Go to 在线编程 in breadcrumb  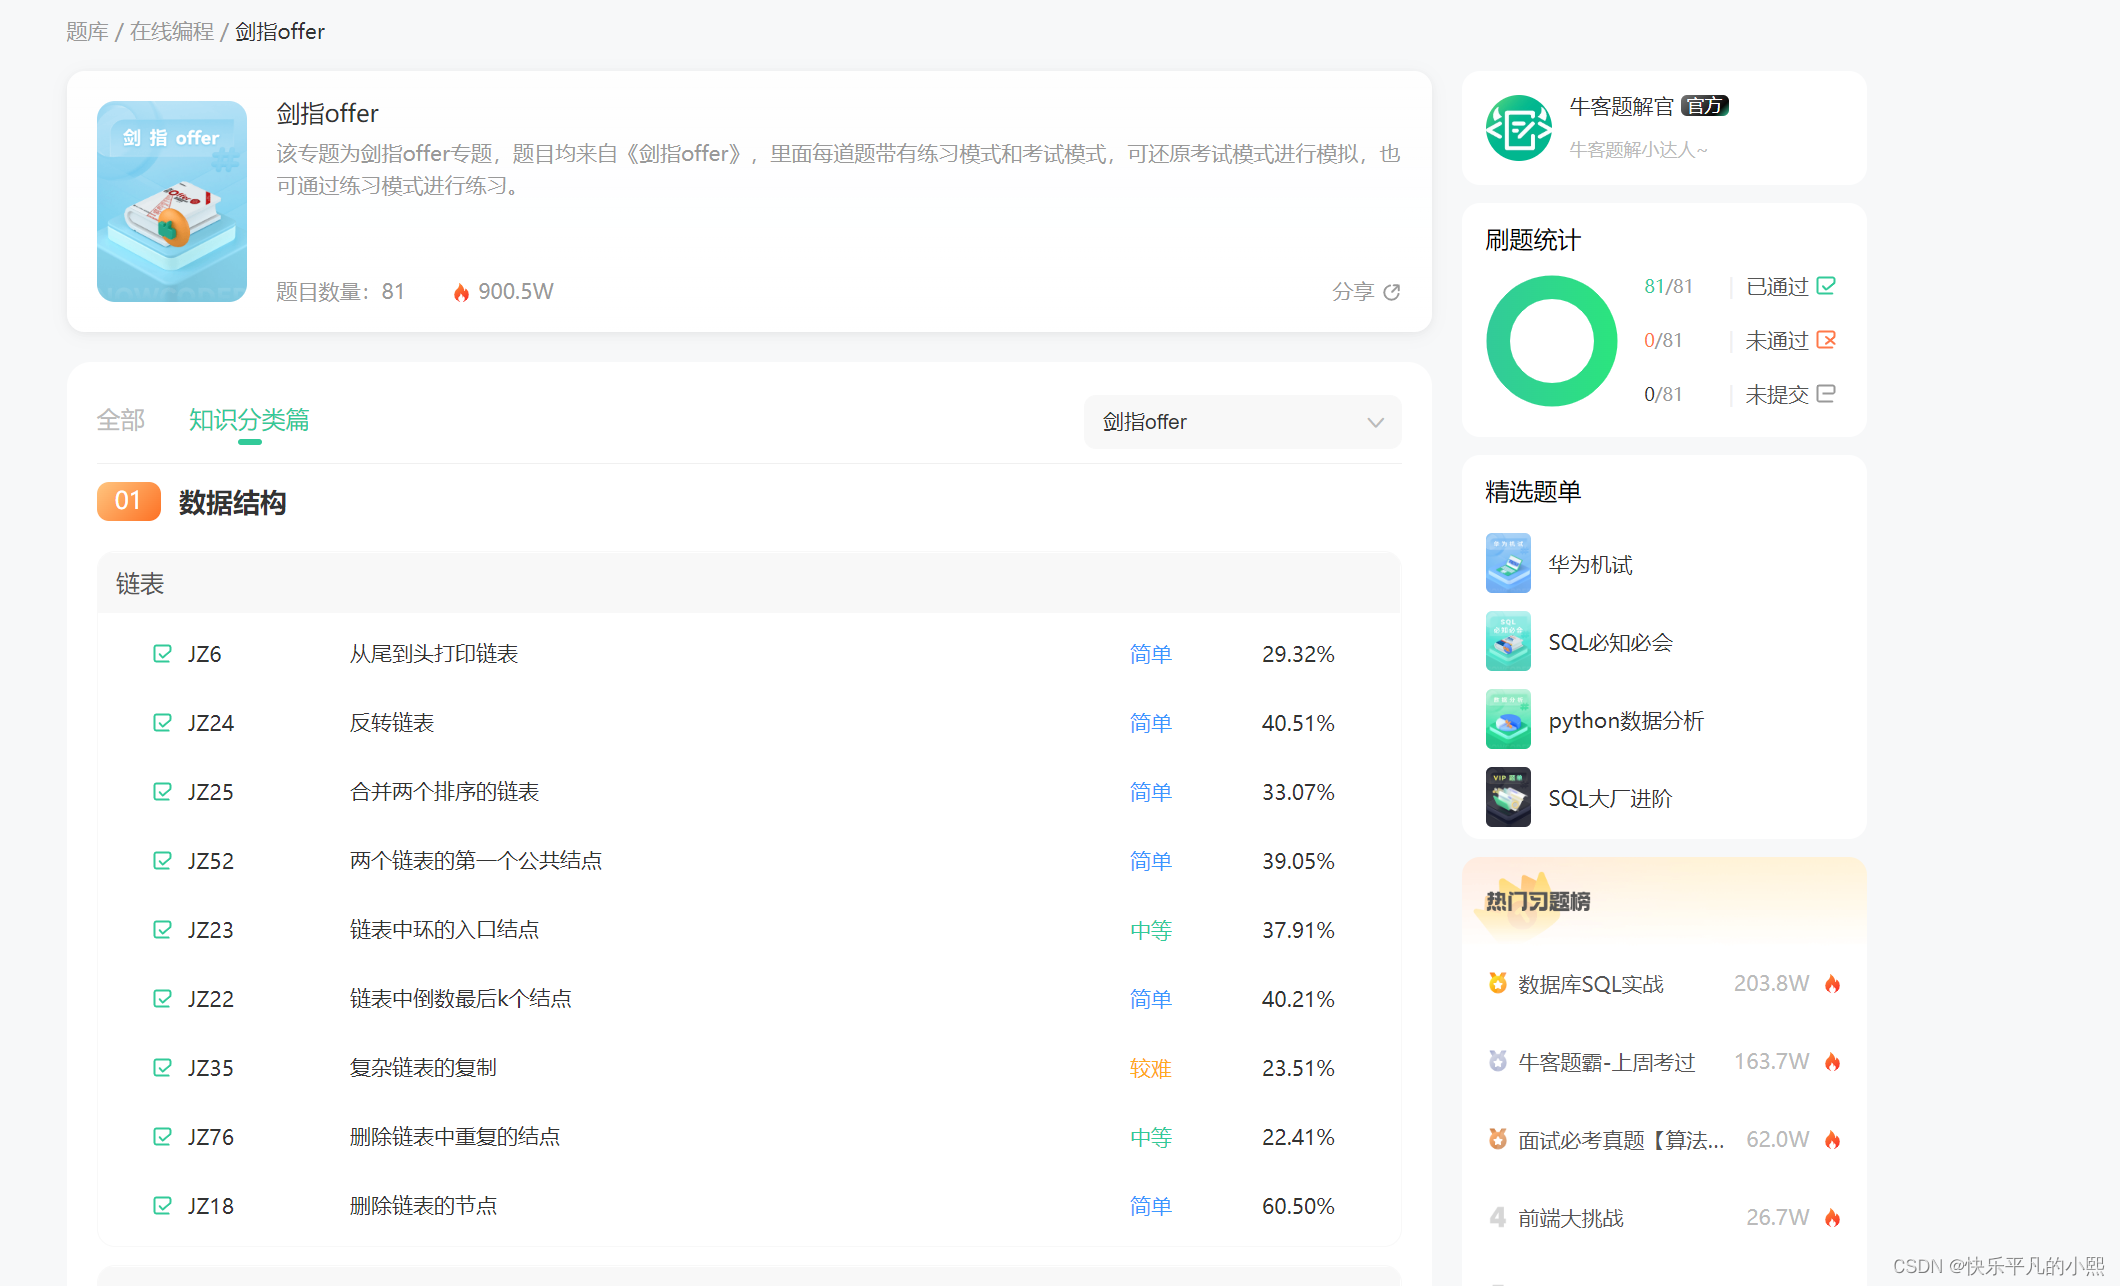point(171,32)
